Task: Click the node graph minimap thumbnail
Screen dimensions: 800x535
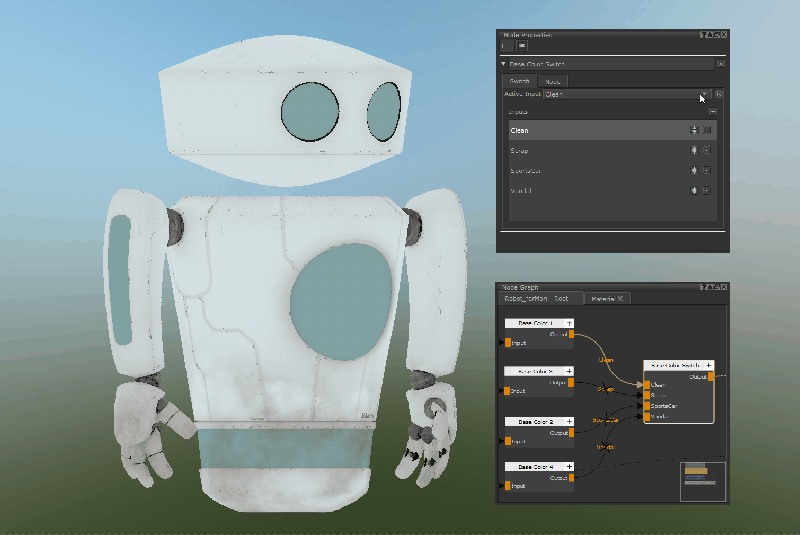Action: pyautogui.click(x=703, y=481)
